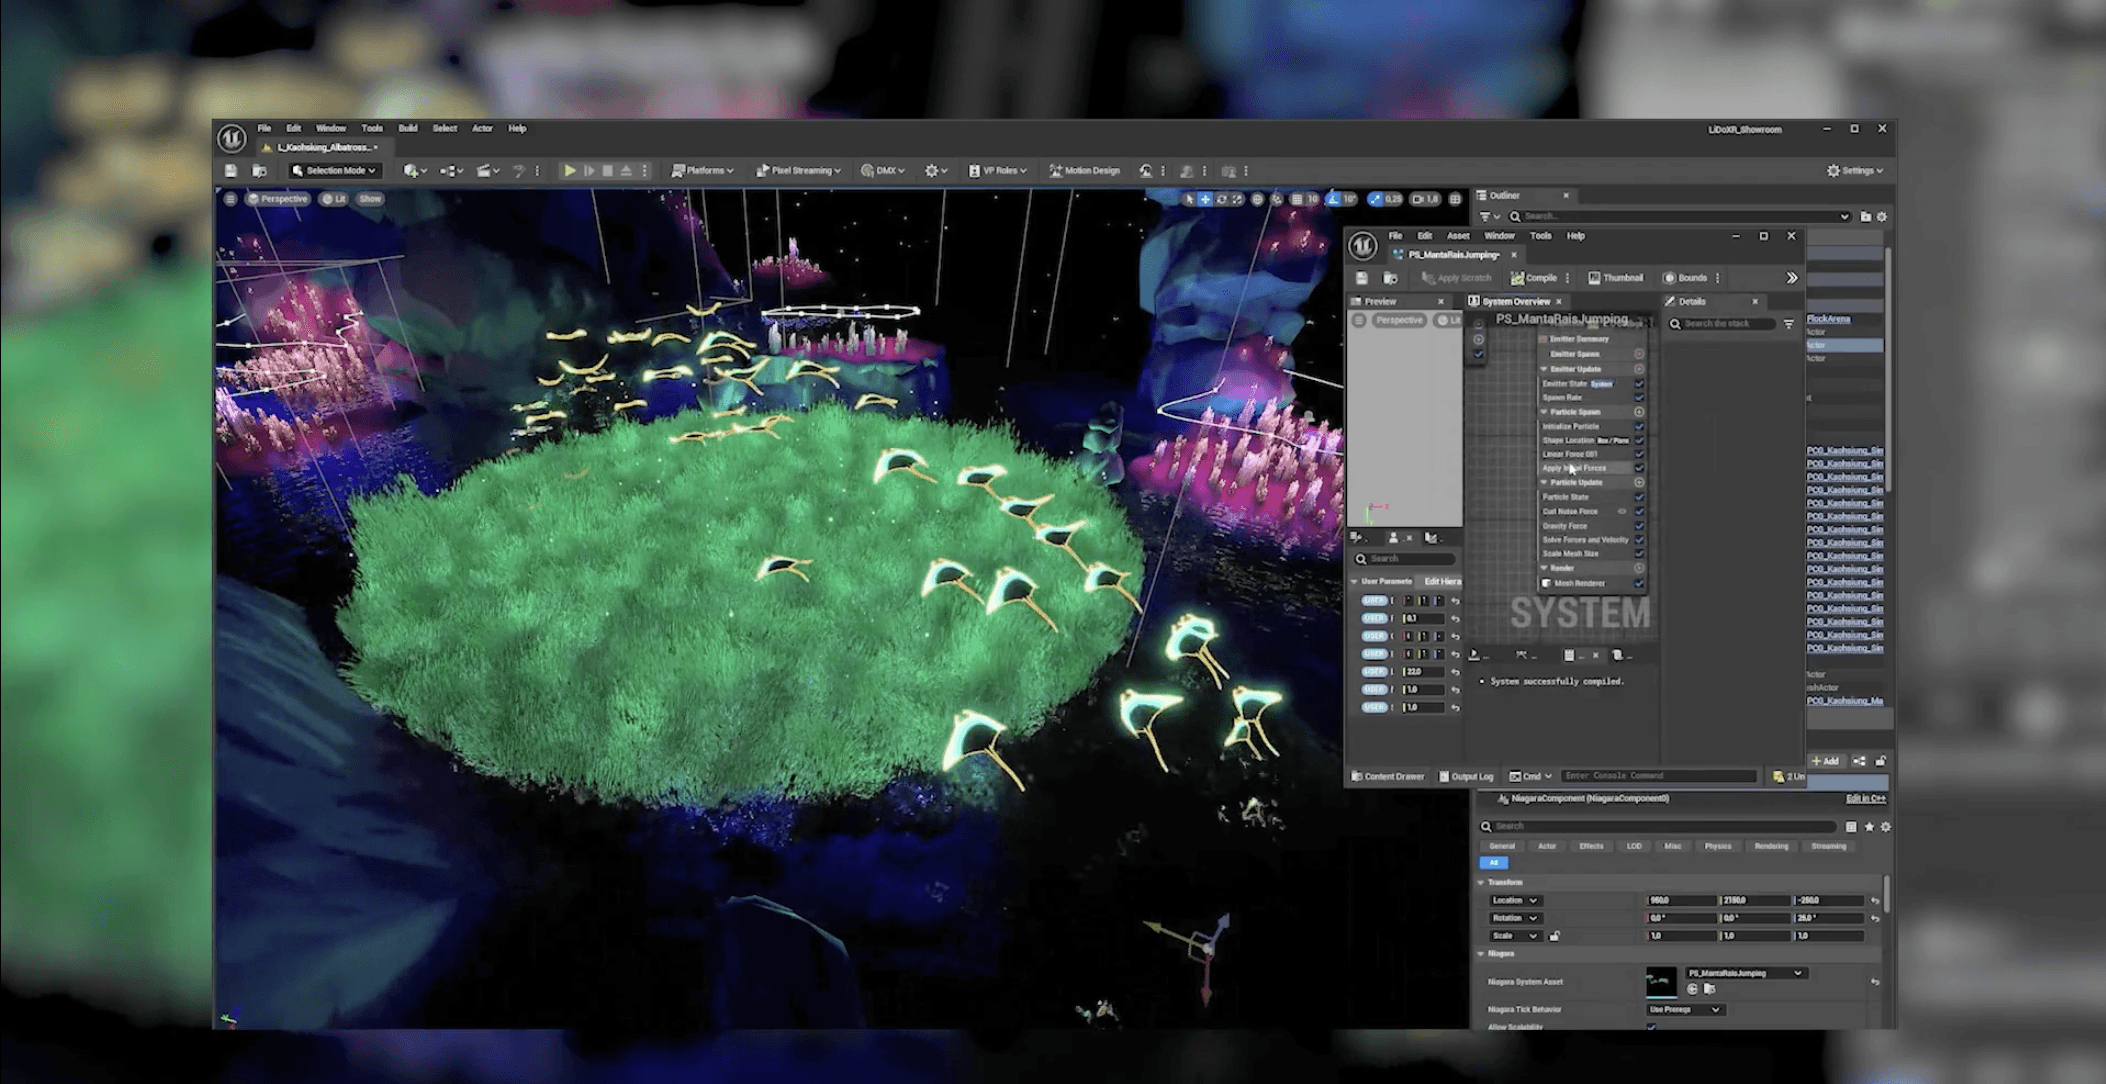
Task: Open the Content Drawer
Action: pyautogui.click(x=1388, y=776)
